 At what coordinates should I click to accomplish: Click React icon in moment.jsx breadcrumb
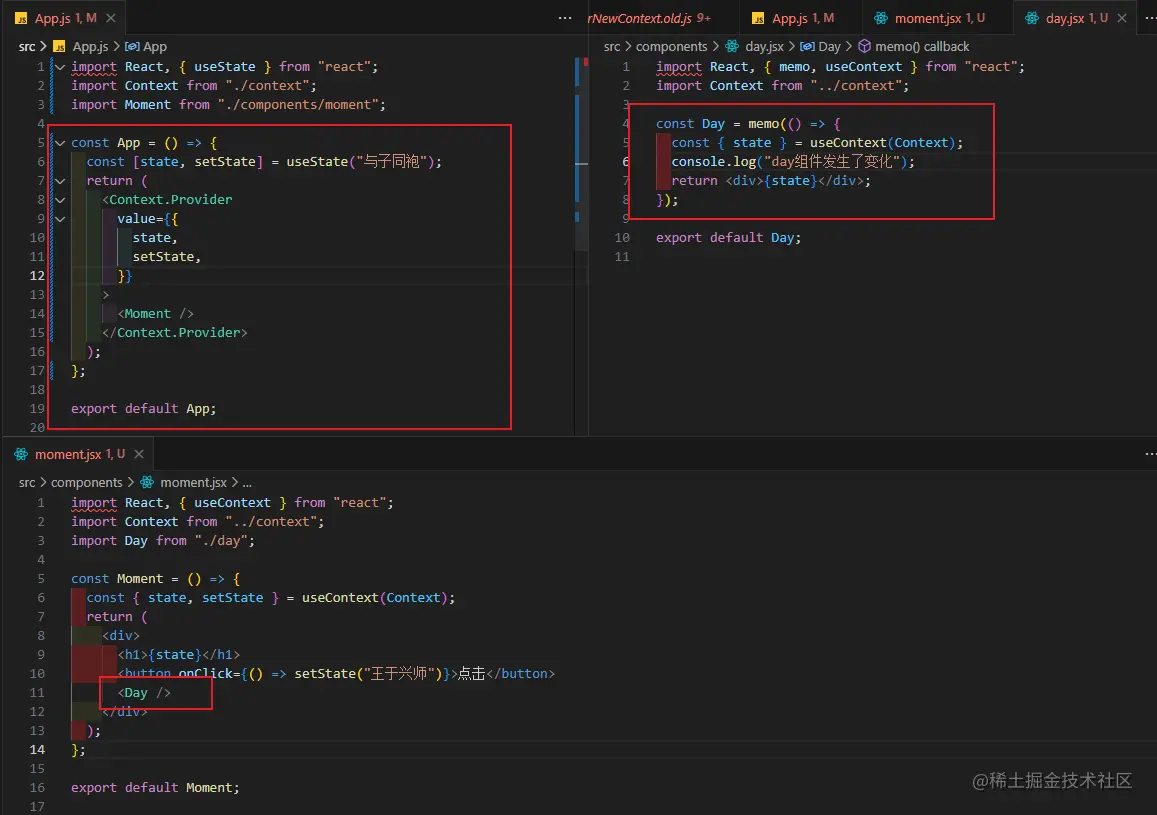(147, 482)
